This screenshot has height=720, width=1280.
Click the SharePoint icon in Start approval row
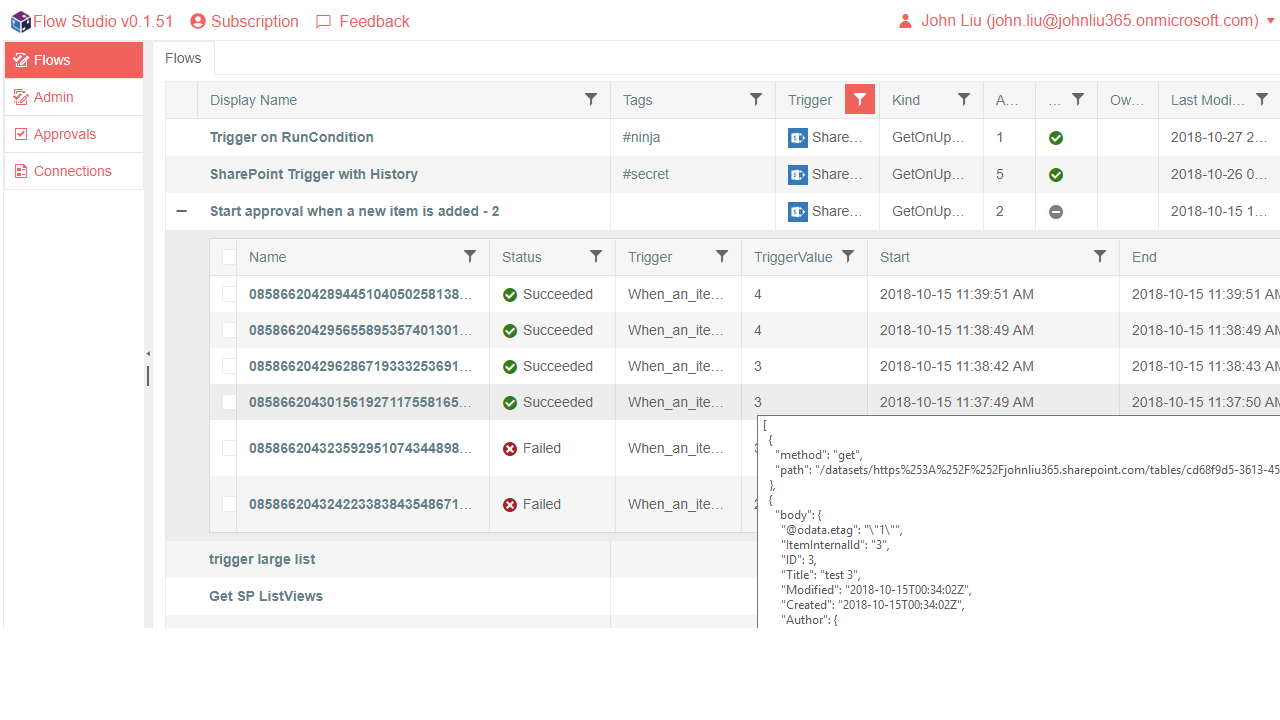798,212
